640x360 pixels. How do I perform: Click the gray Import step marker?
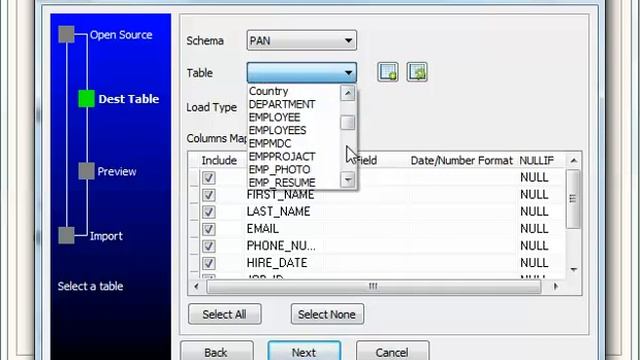coord(66,236)
